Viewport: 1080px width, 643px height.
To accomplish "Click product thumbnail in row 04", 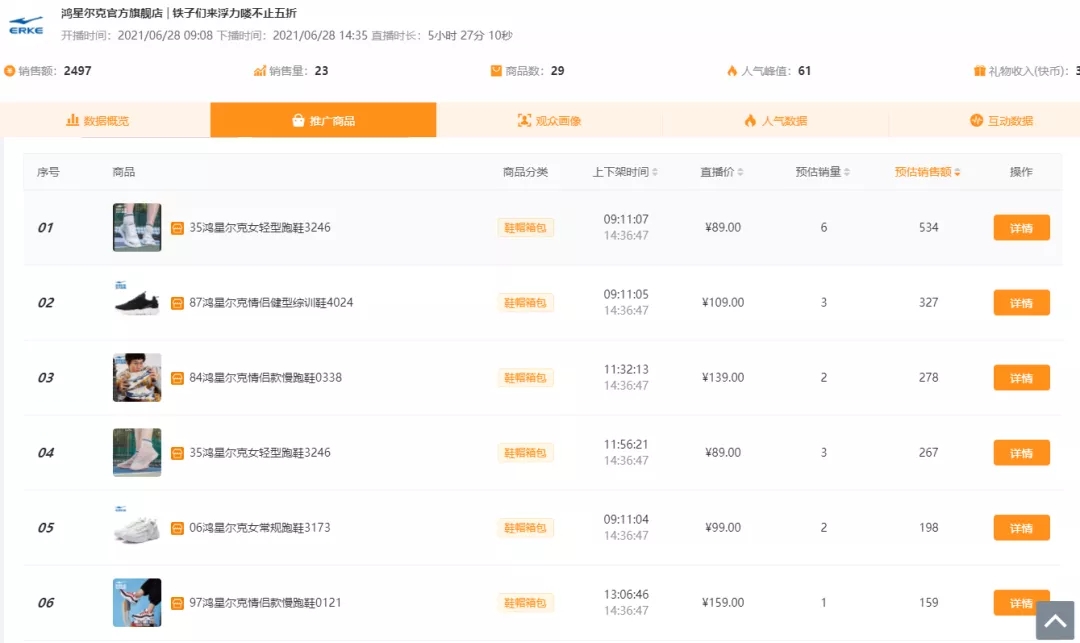I will [x=137, y=452].
